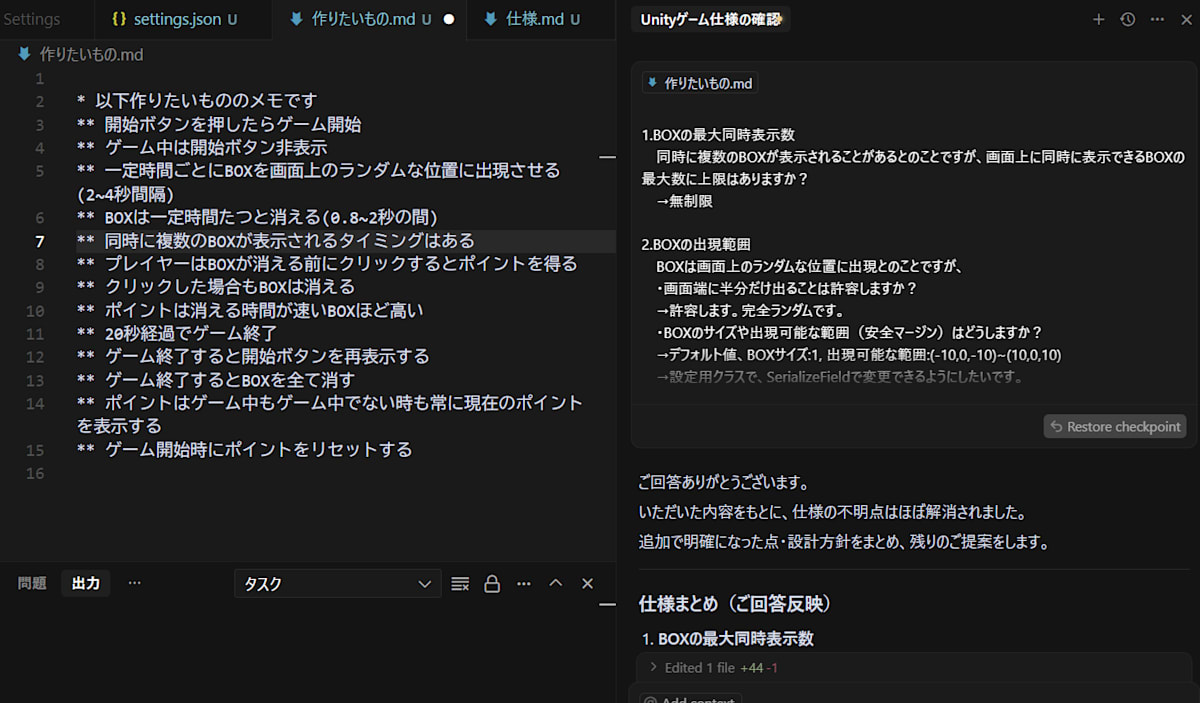The width and height of the screenshot is (1200, 703).
Task: Click the 作りたいもの.md attachment chip in chat
Action: coord(700,83)
